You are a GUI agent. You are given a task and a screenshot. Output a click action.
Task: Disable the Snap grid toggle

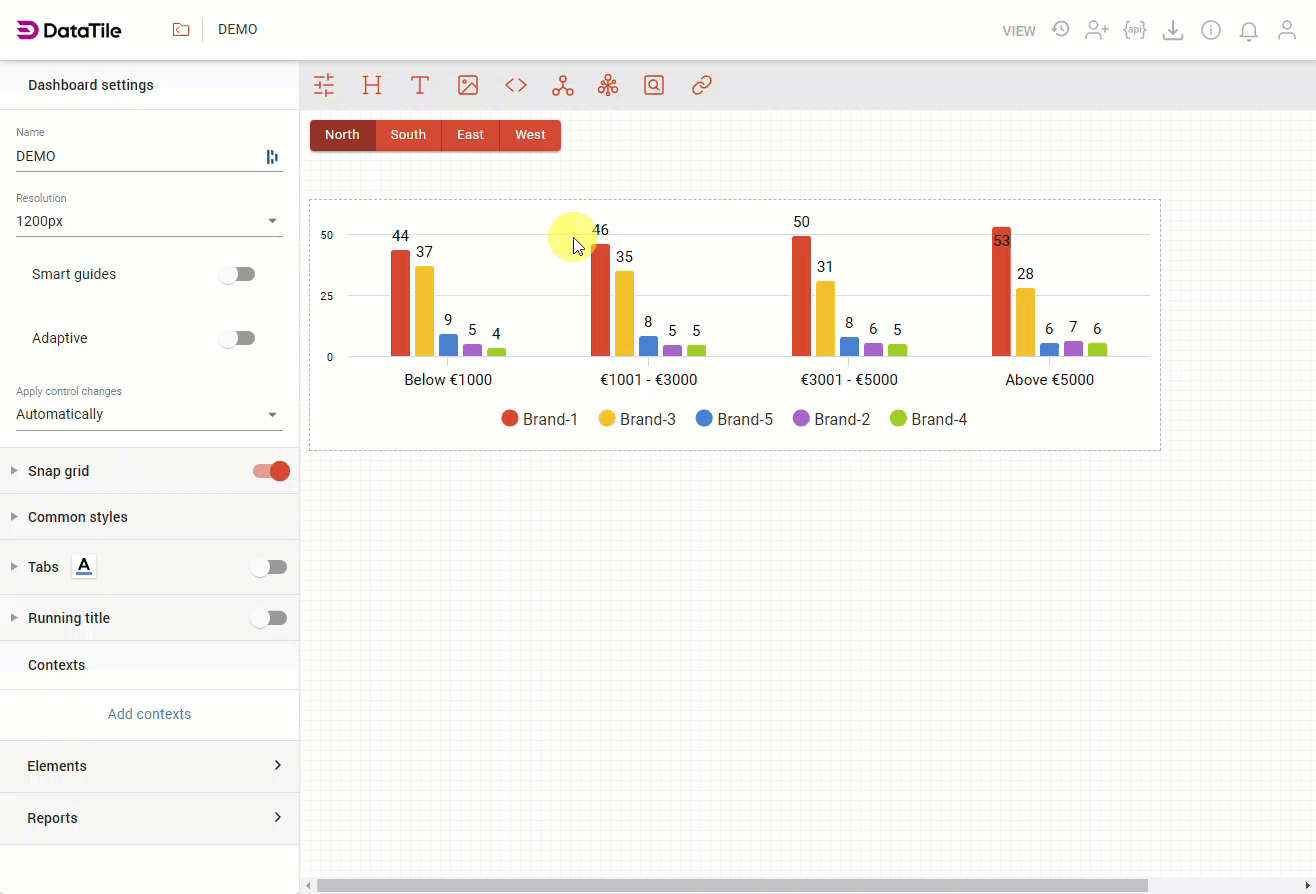271,471
